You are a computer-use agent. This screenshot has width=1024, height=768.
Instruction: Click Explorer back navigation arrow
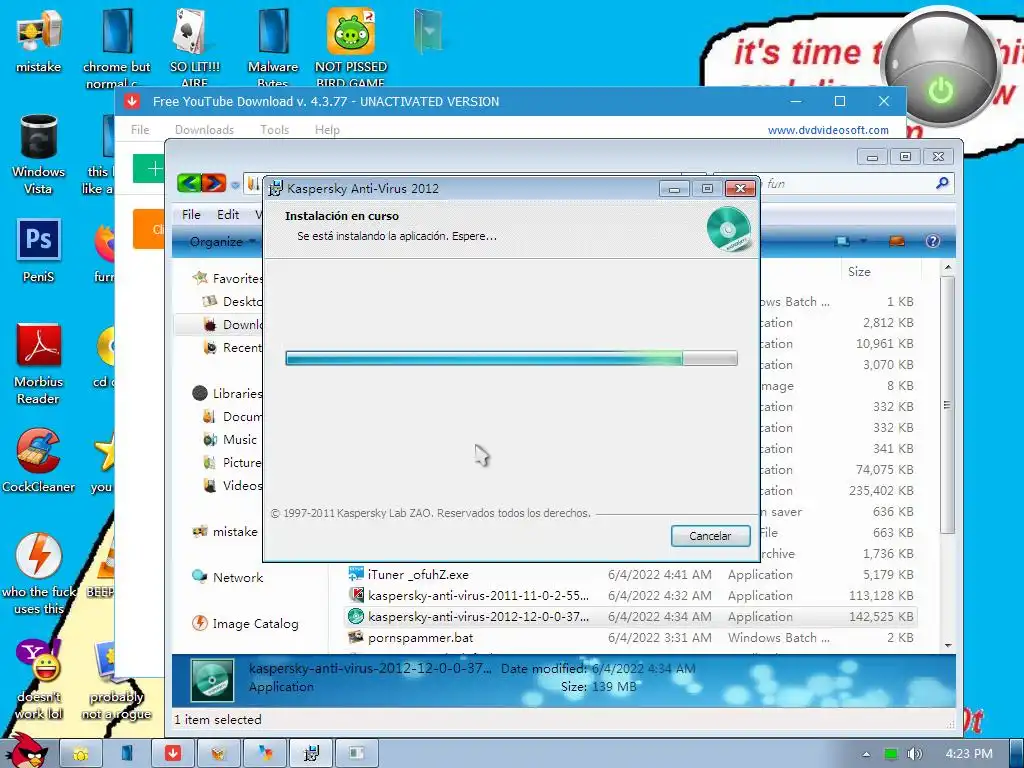(x=189, y=183)
